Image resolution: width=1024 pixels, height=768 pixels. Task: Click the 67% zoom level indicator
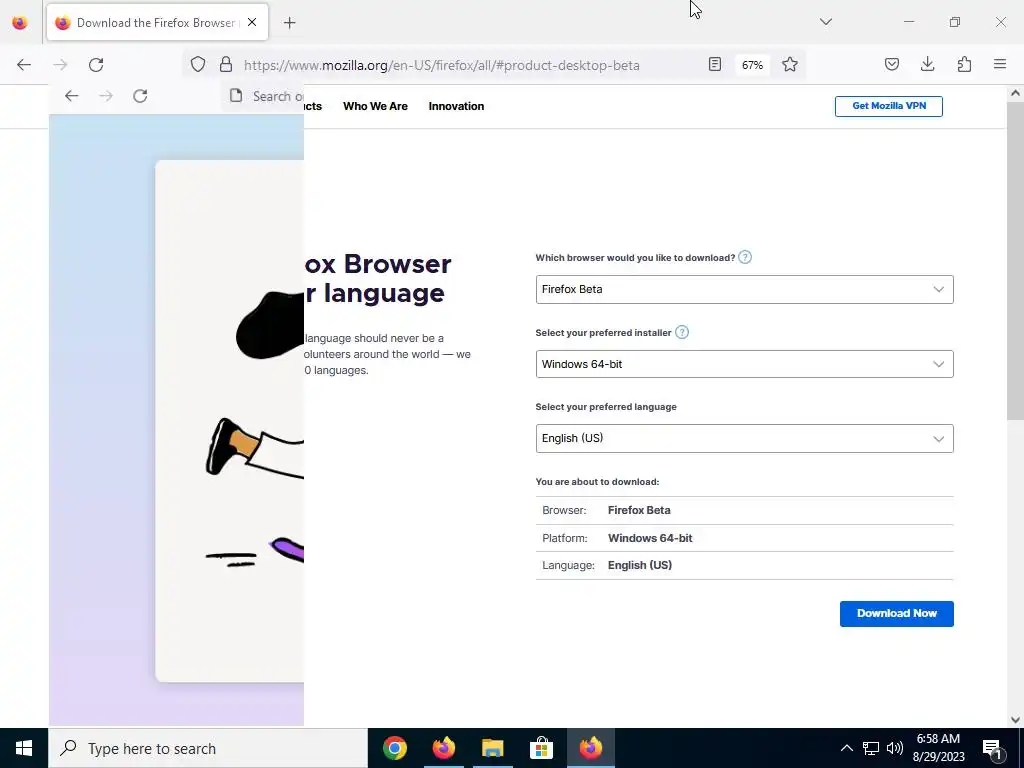coord(752,65)
